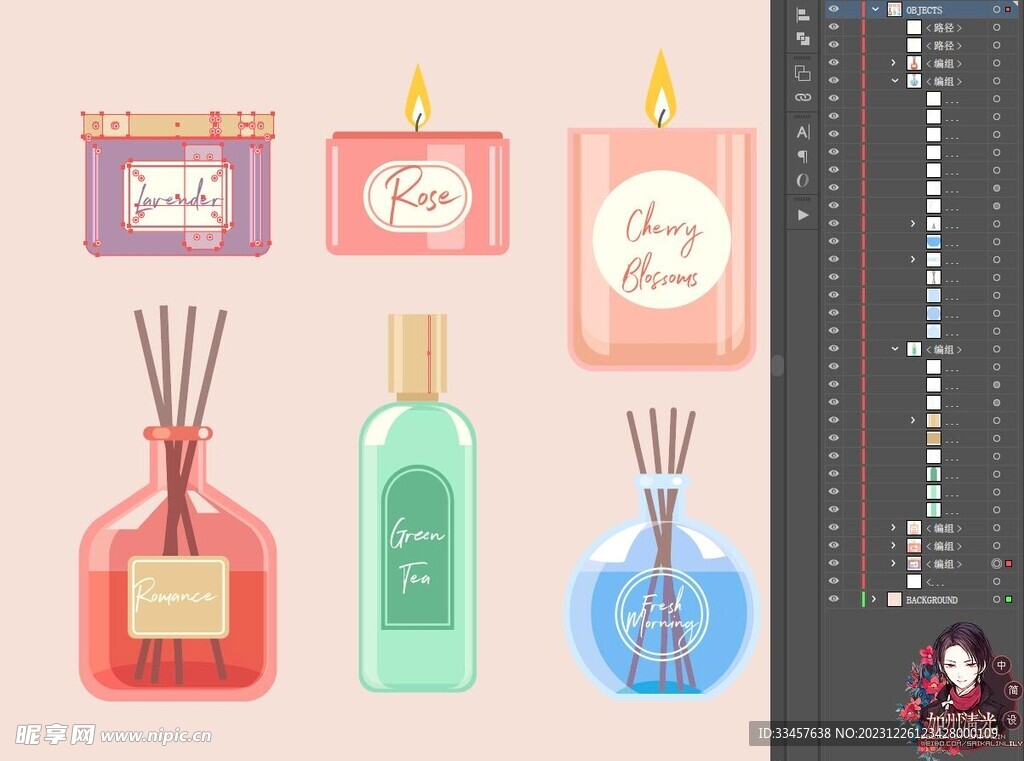The height and width of the screenshot is (761, 1024).
Task: Select the Romance diffuser label
Action: [x=178, y=596]
